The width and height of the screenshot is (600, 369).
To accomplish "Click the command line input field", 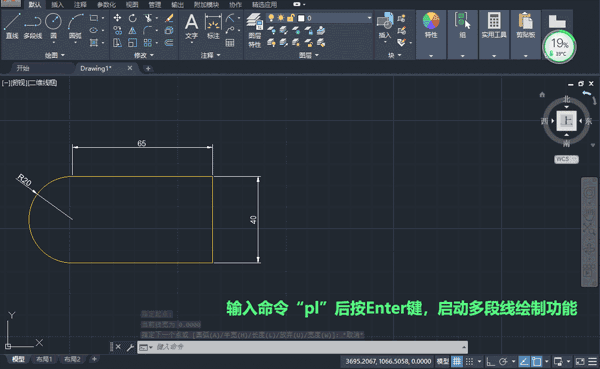I will [302, 347].
